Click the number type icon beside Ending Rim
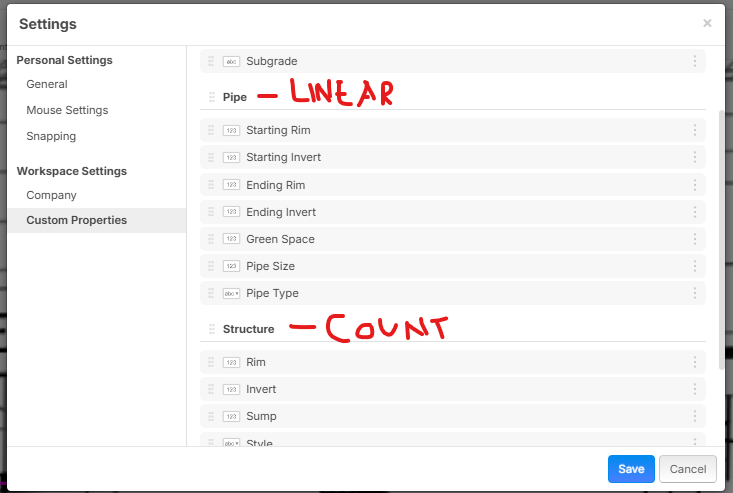Image resolution: width=733 pixels, height=493 pixels. [x=231, y=185]
